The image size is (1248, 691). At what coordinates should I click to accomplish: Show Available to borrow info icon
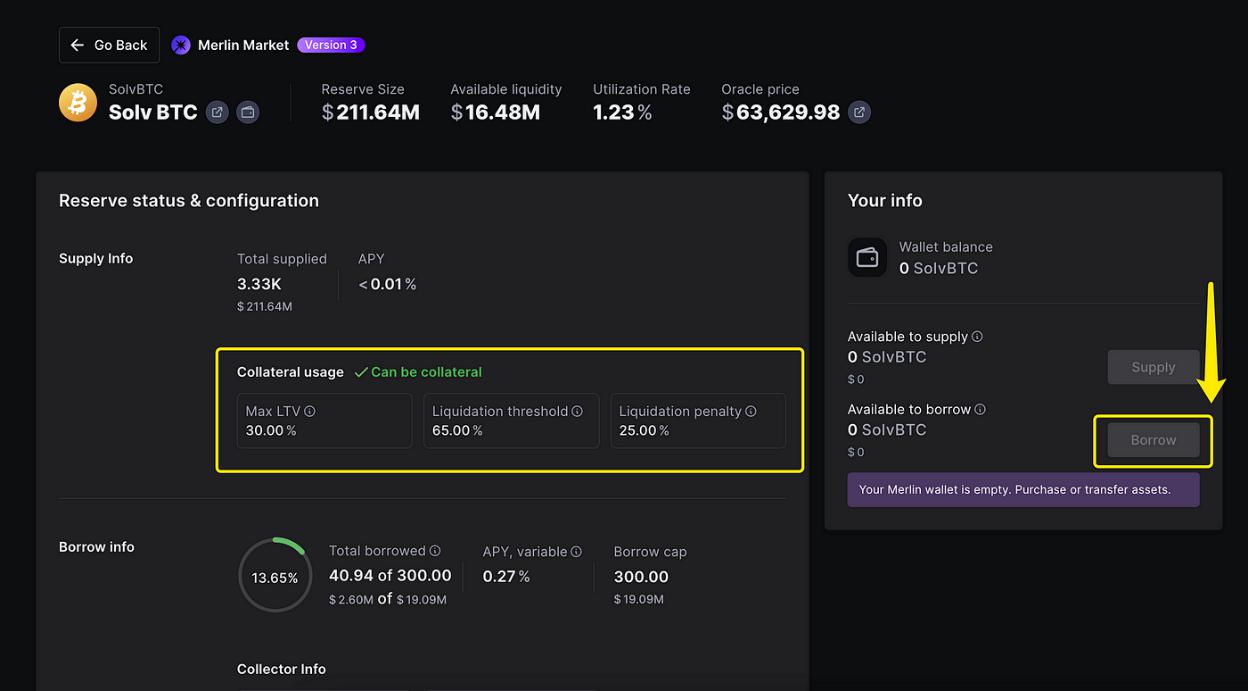click(980, 409)
